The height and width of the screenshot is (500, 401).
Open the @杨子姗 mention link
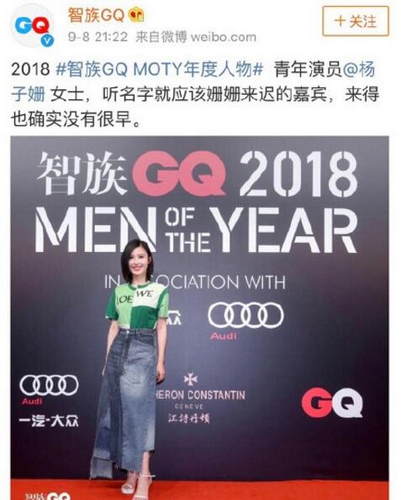pyautogui.click(x=193, y=82)
